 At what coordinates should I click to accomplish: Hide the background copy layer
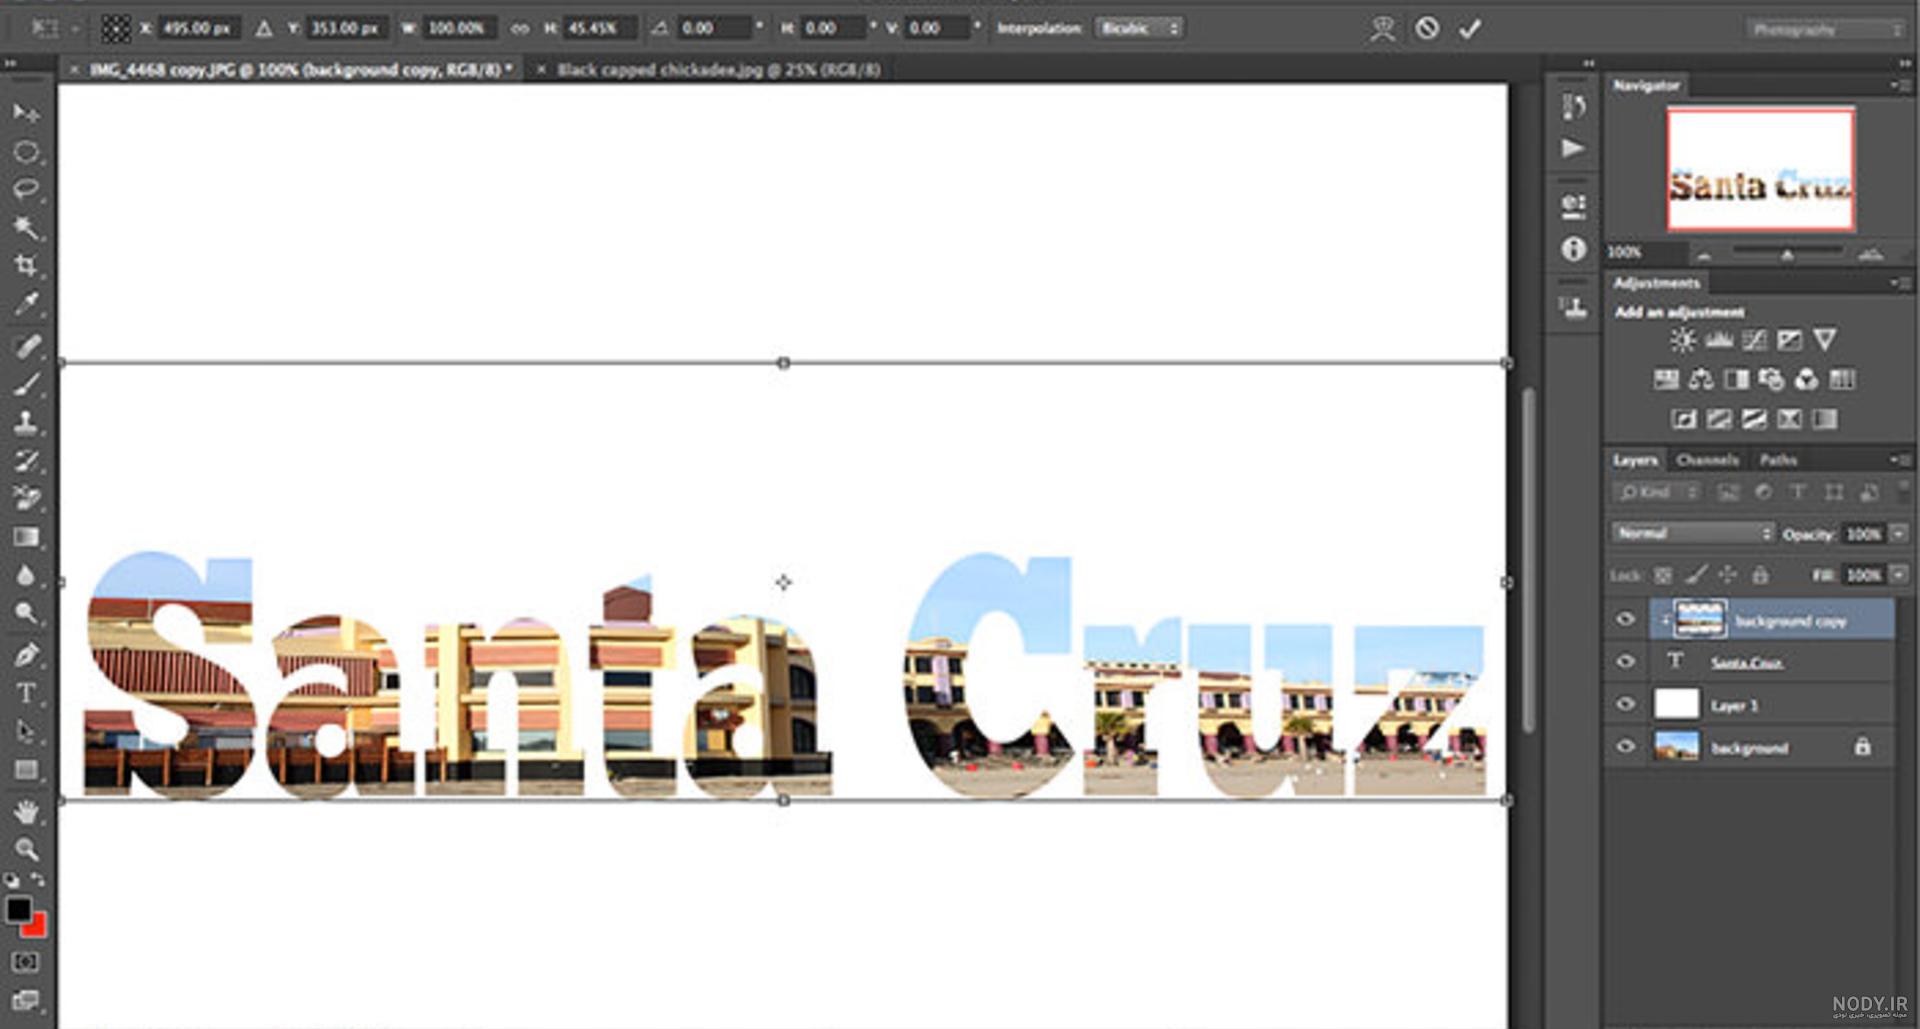(1625, 620)
